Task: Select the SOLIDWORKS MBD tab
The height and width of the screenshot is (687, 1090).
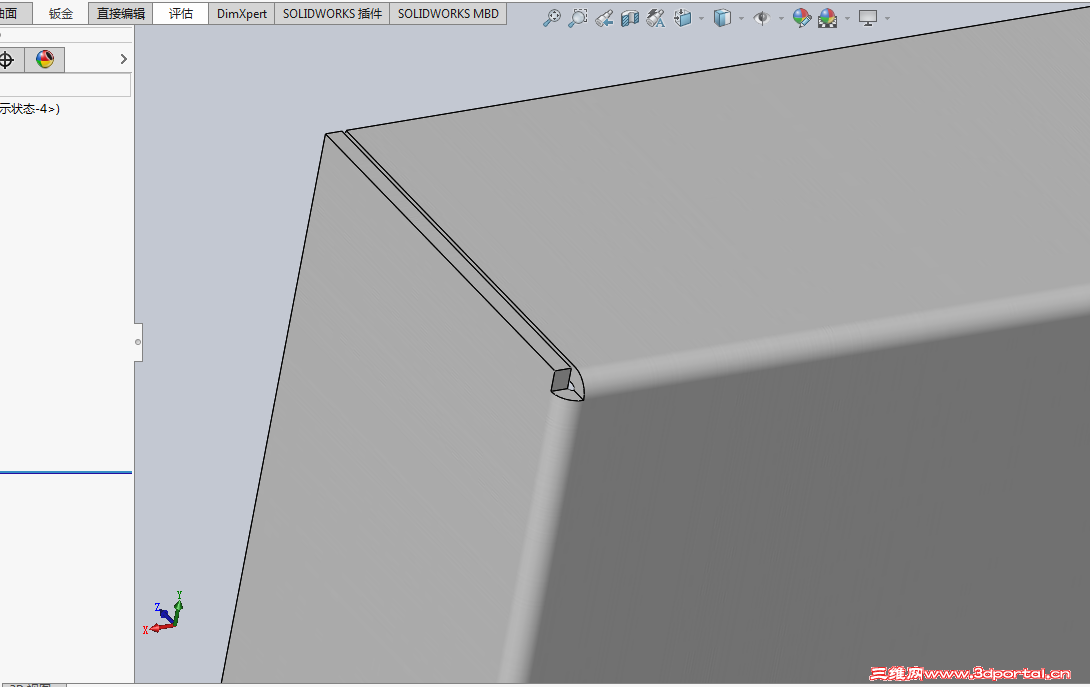Action: [x=448, y=13]
